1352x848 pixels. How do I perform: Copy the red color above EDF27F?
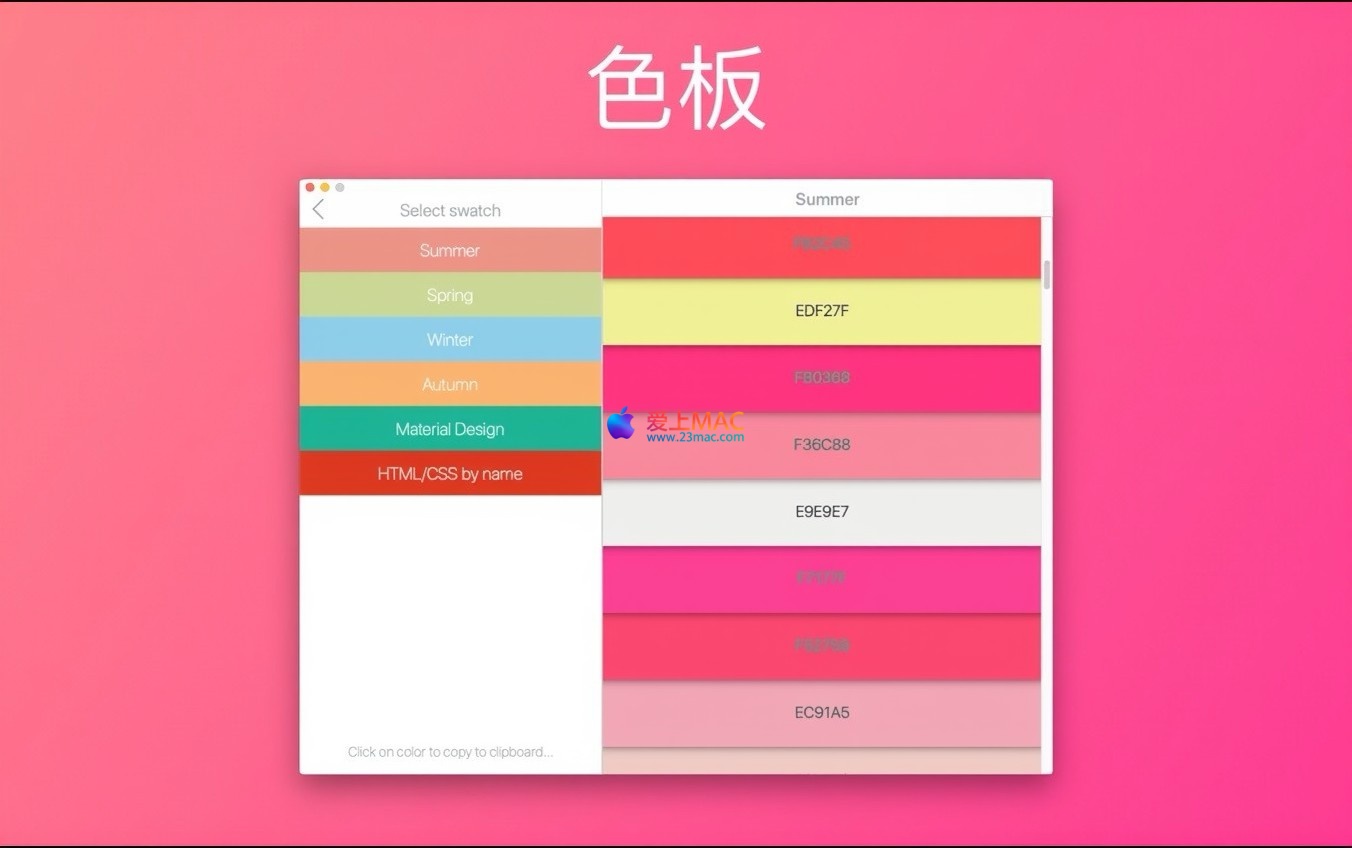click(x=821, y=245)
